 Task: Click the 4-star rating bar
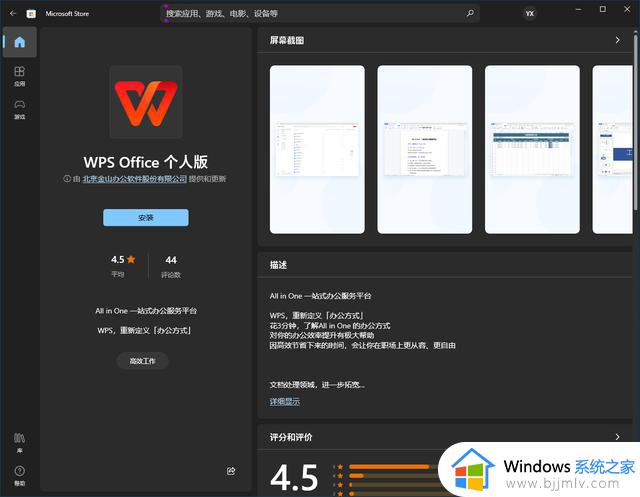pyautogui.click(x=394, y=475)
